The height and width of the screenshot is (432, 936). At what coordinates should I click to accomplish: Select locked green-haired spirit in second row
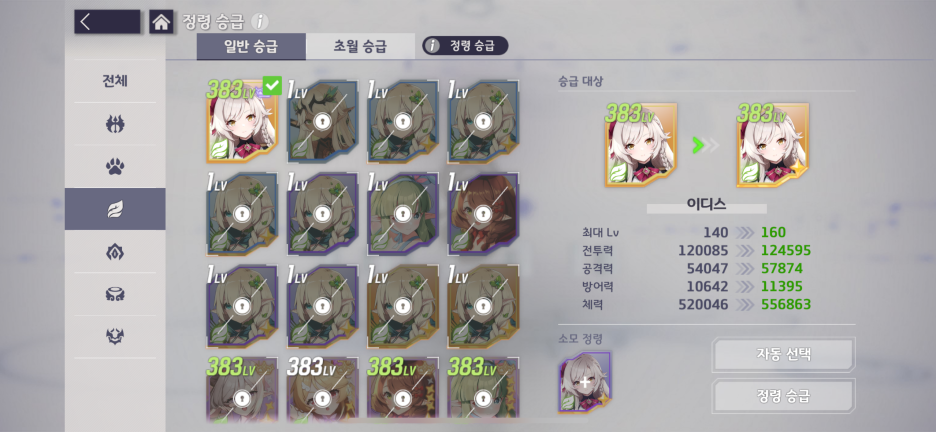[x=403, y=214]
